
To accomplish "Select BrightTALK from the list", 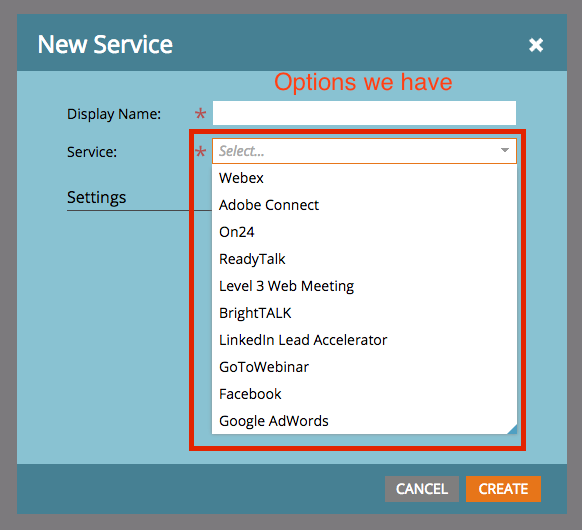I will coord(364,313).
